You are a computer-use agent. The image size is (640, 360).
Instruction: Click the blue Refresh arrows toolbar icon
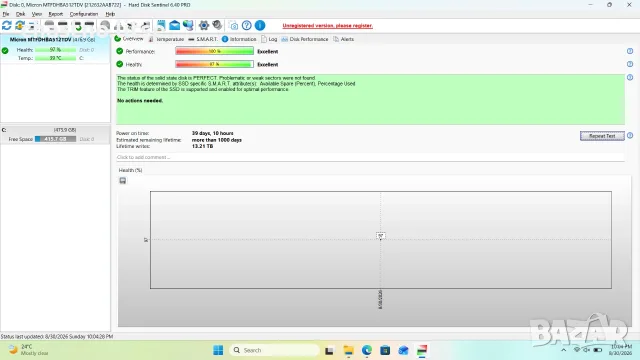click(7, 25)
